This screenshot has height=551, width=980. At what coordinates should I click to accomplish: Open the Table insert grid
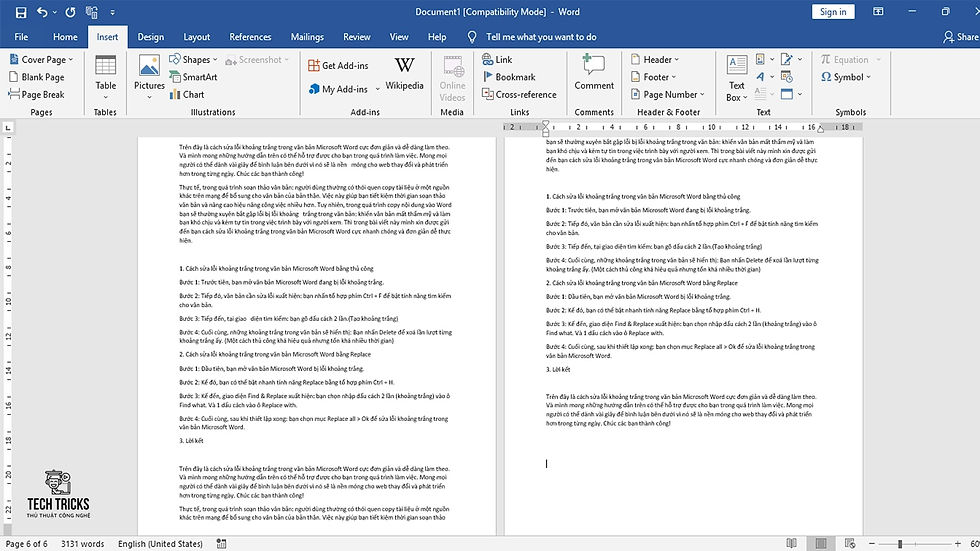coord(105,77)
